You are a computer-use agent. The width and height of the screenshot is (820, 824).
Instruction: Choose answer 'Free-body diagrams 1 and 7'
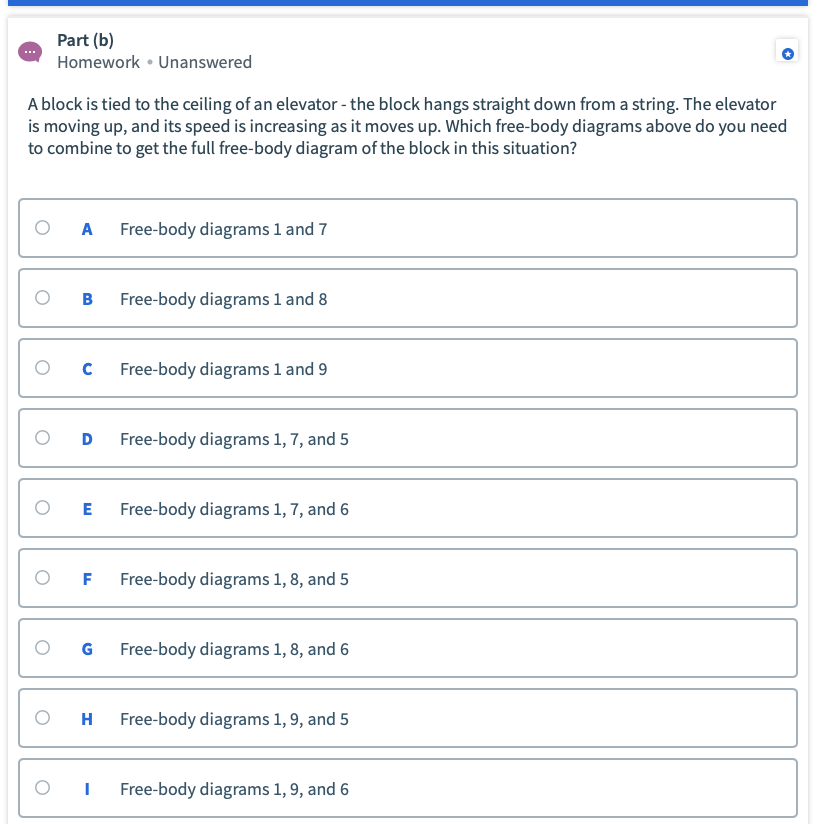(x=408, y=228)
